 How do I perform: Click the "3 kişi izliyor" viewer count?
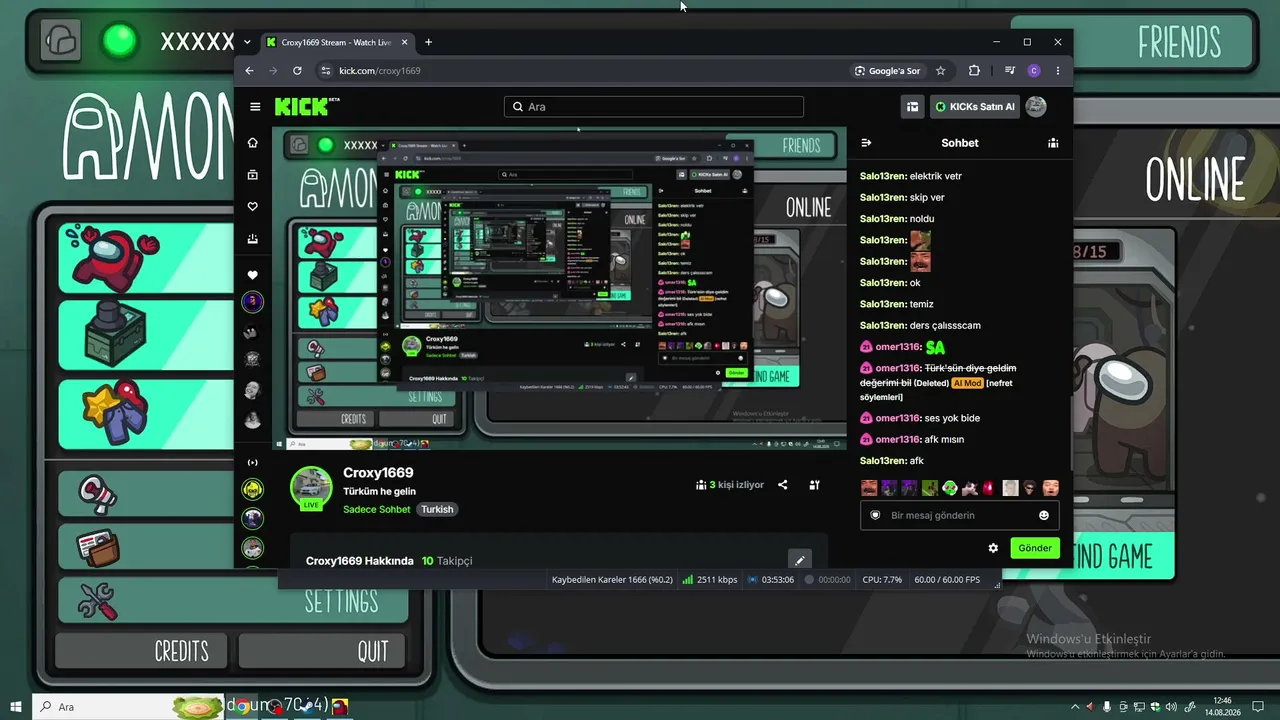tap(730, 485)
